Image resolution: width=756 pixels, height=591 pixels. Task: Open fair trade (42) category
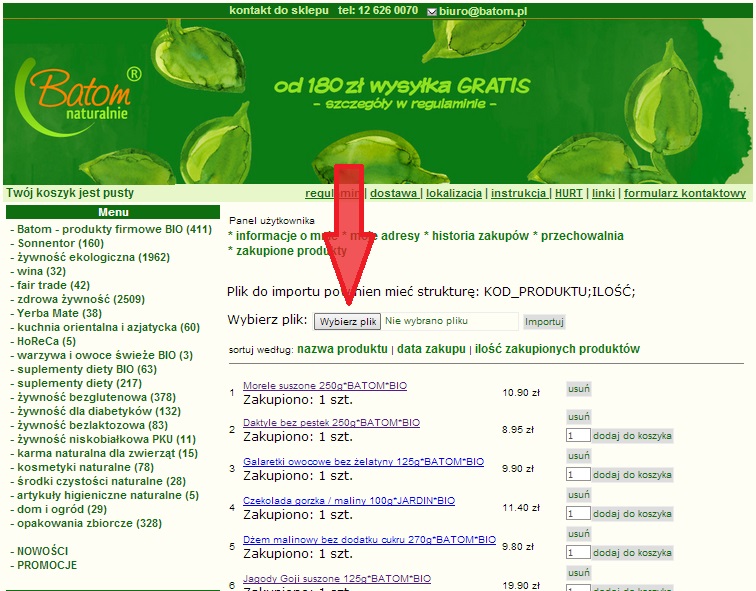coord(54,285)
